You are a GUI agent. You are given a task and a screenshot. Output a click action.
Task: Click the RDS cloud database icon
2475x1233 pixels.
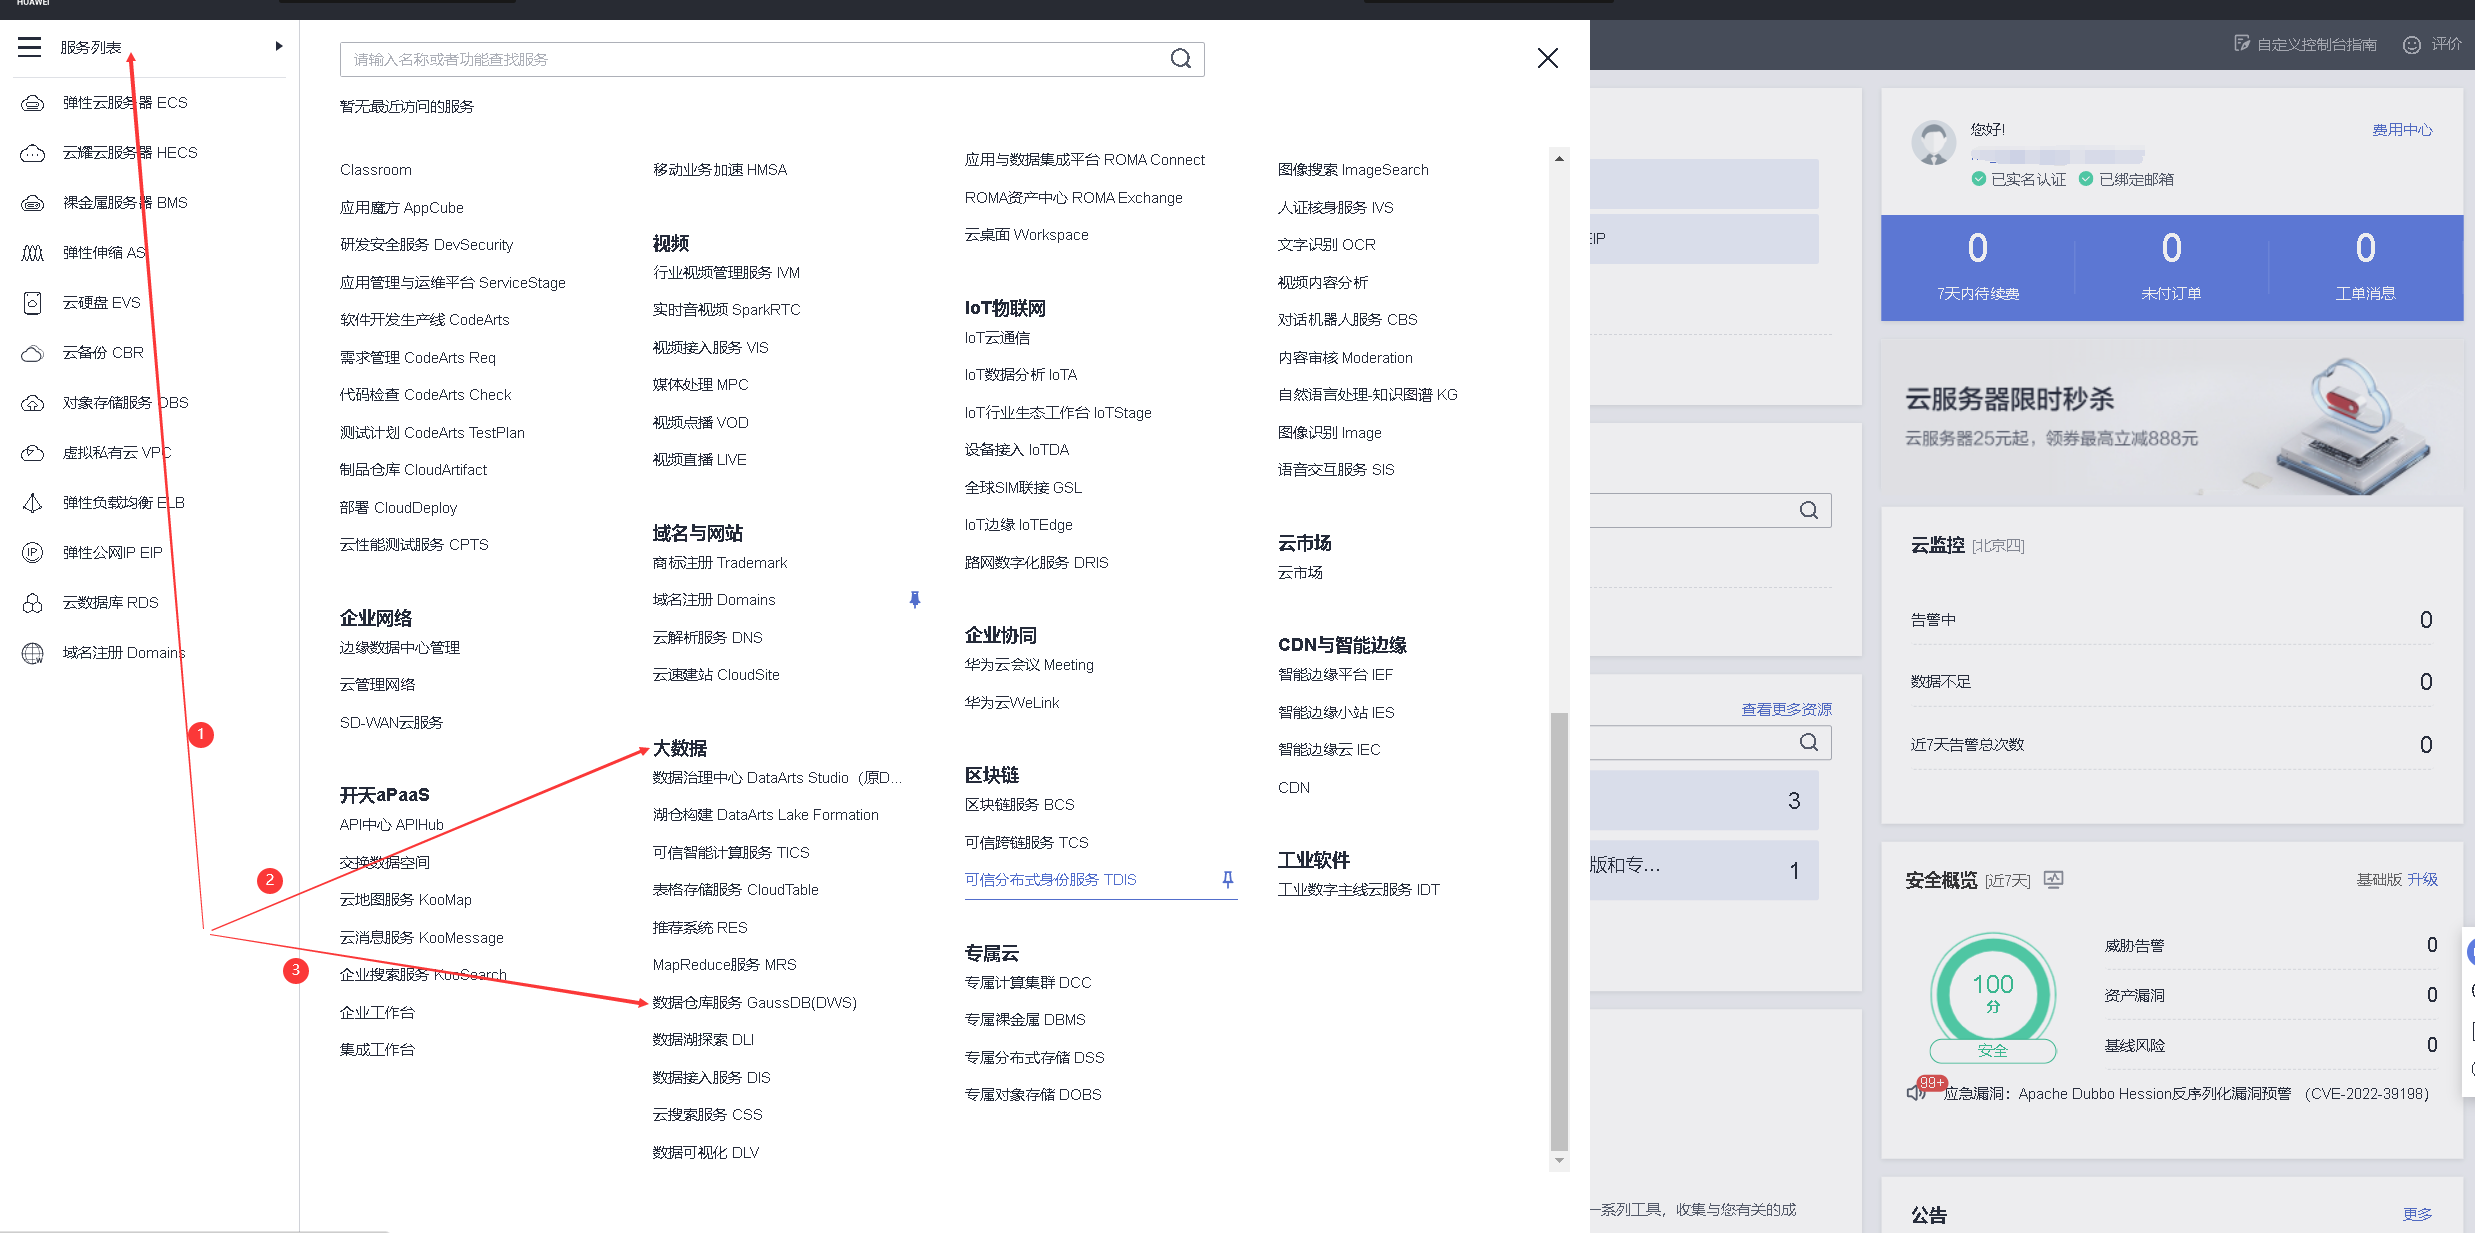tap(33, 603)
